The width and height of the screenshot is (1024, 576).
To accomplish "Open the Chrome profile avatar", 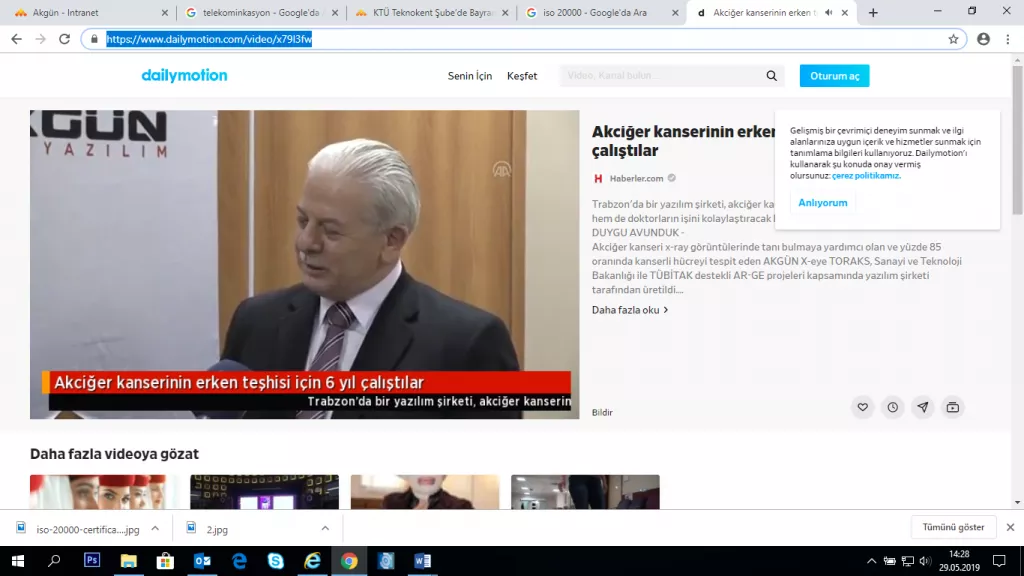I will tap(983, 39).
